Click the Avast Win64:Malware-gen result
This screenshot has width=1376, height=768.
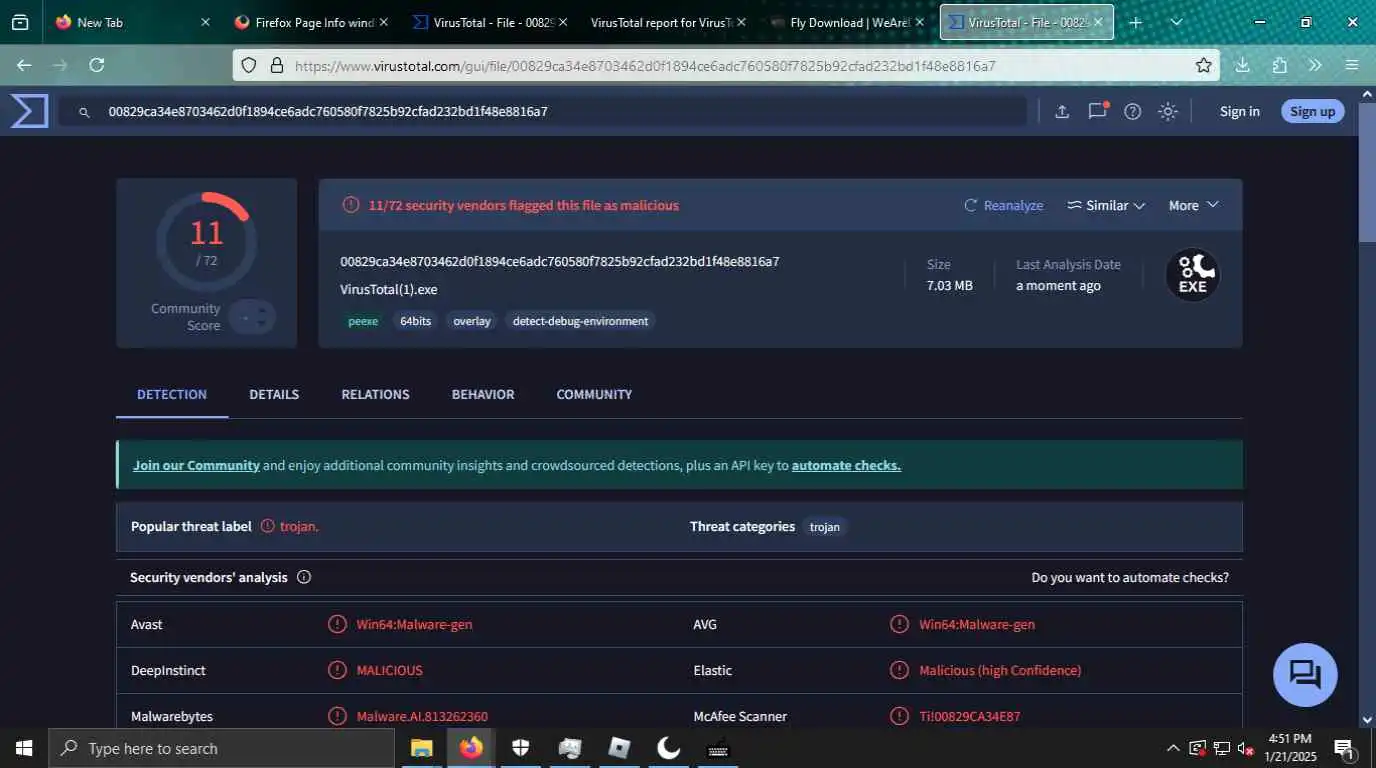(x=414, y=624)
